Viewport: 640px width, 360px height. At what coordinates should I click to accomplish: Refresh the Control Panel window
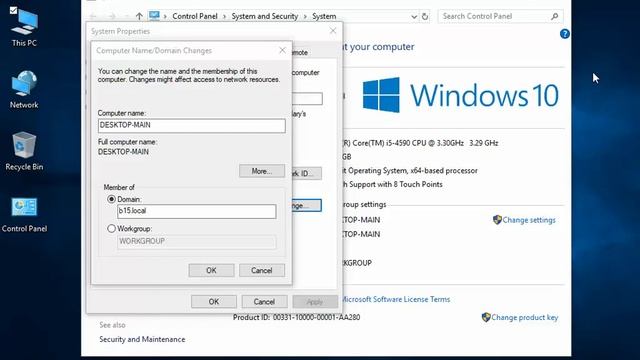425,16
